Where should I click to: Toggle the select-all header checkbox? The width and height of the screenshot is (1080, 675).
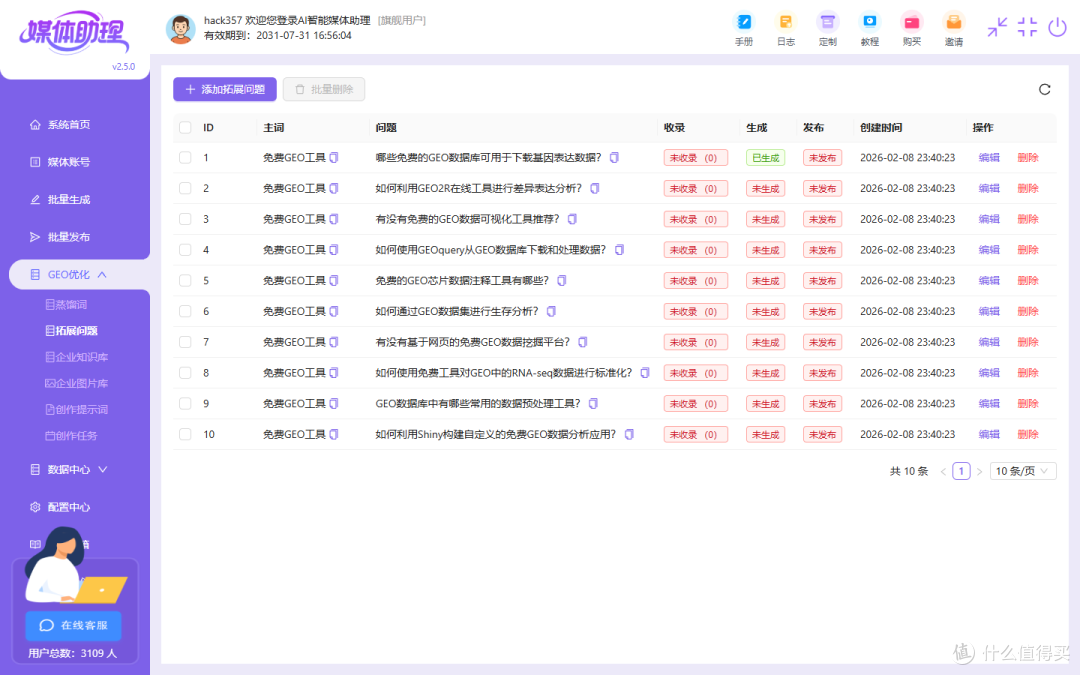tap(185, 127)
